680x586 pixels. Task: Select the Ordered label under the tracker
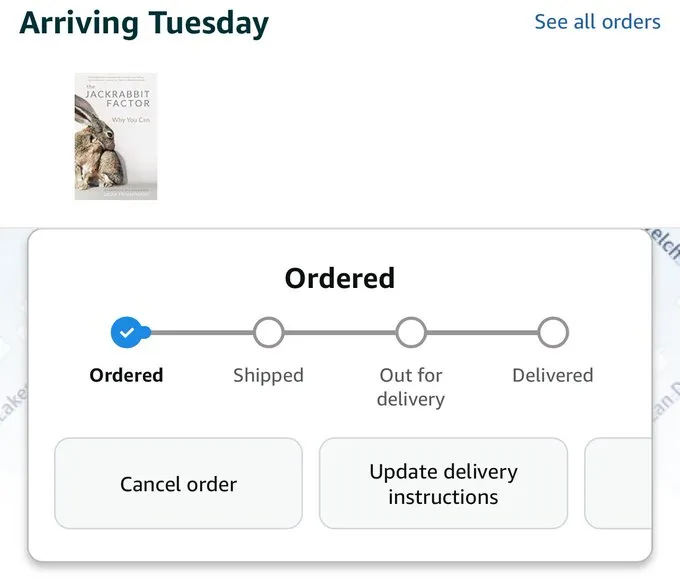126,375
